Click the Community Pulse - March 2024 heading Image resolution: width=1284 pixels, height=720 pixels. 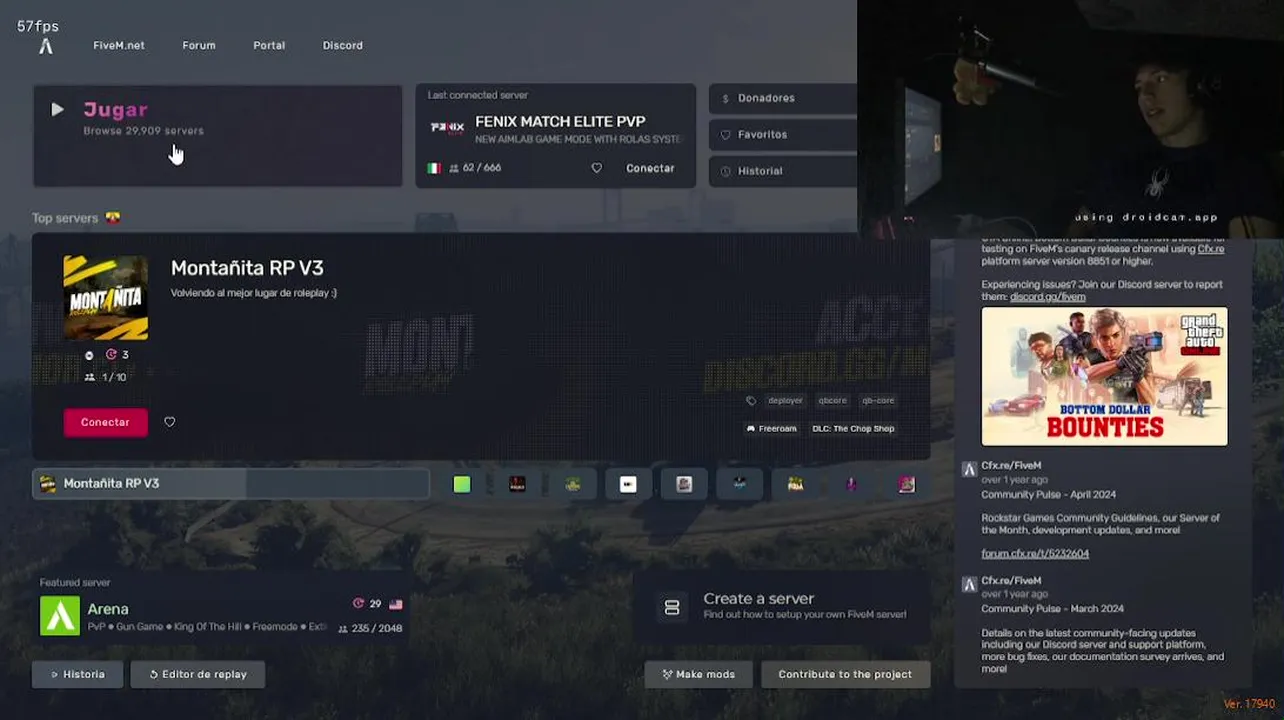point(1052,608)
